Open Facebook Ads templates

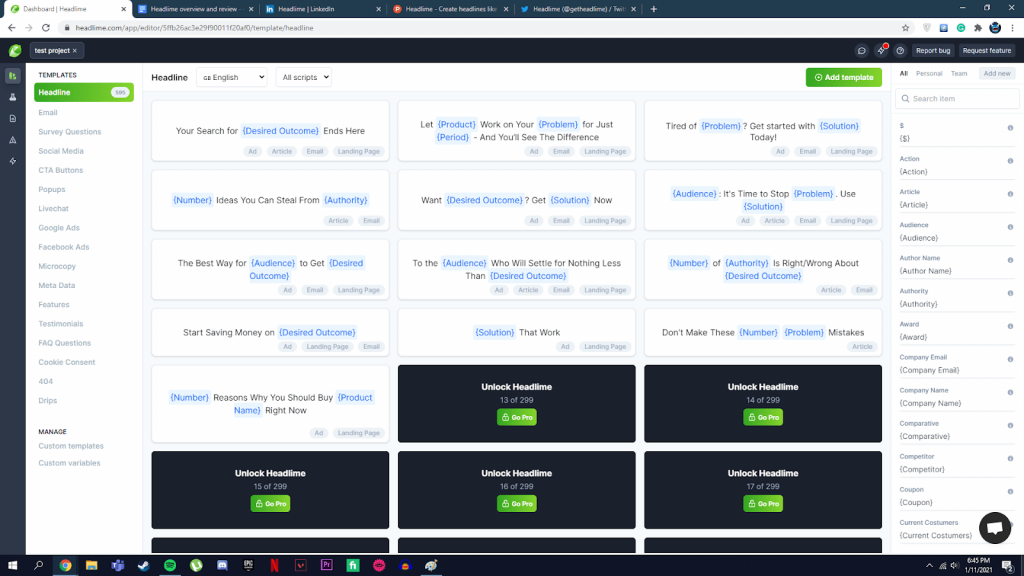point(63,247)
